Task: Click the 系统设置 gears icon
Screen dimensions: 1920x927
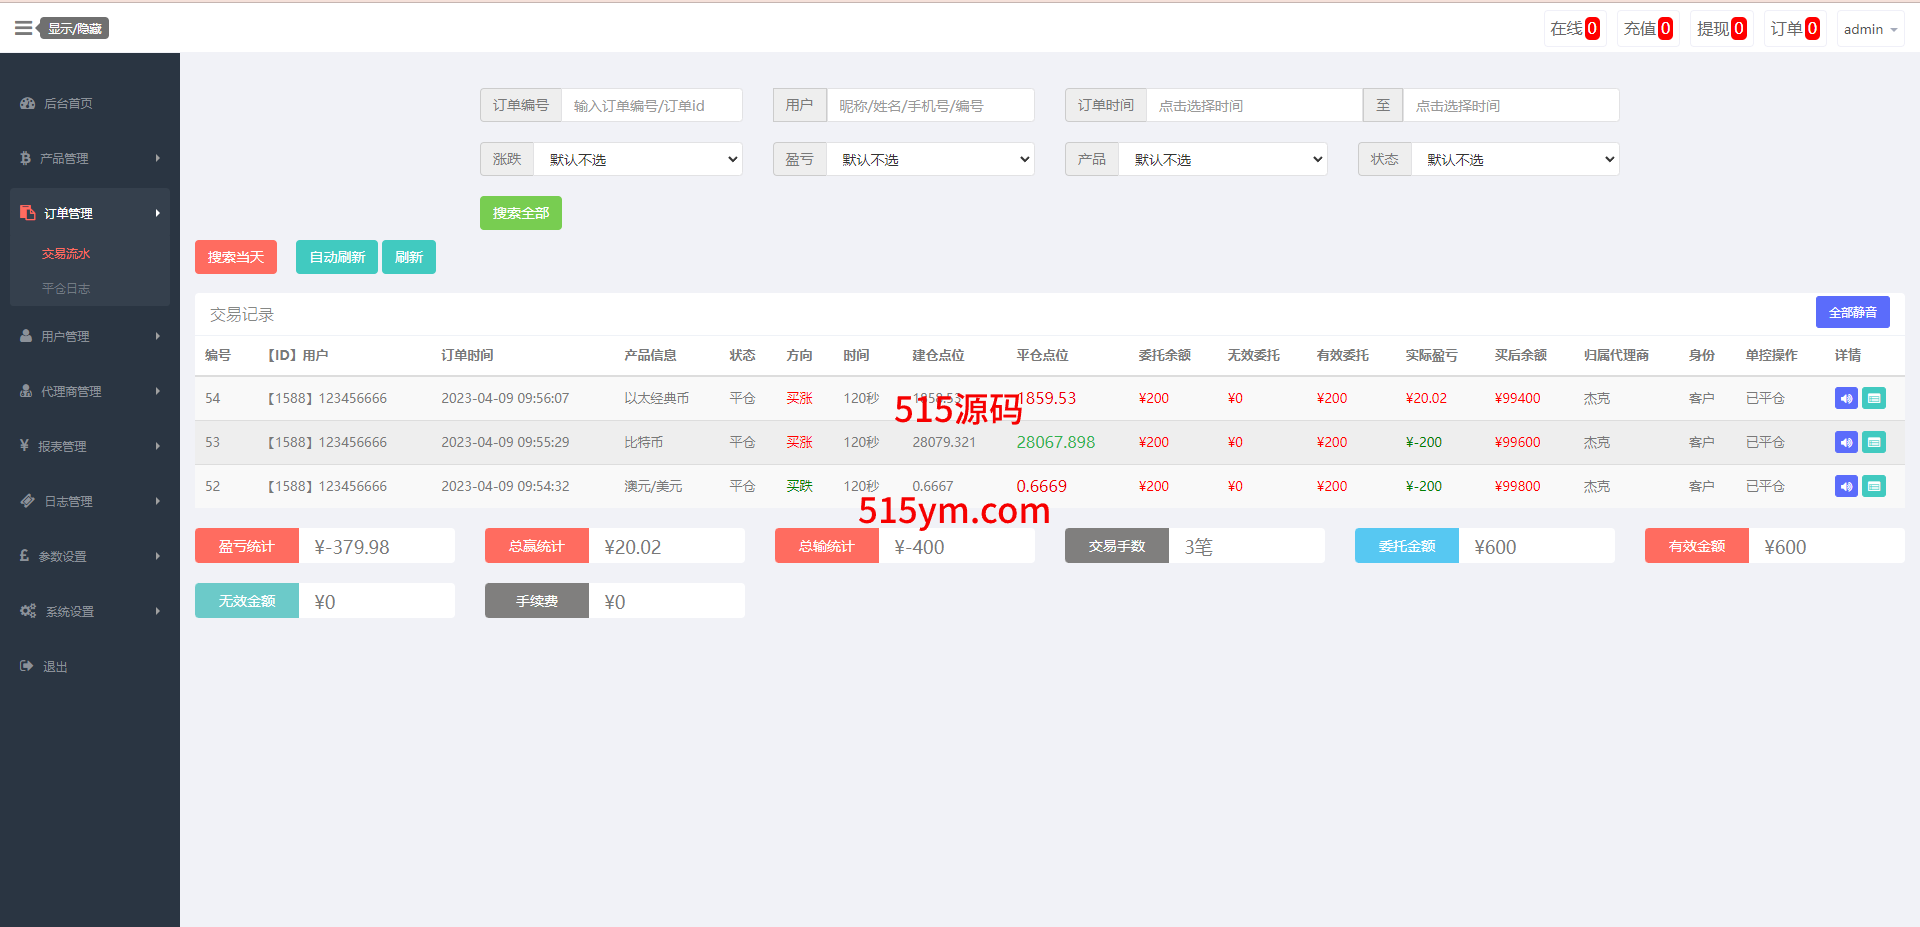Action: [28, 611]
